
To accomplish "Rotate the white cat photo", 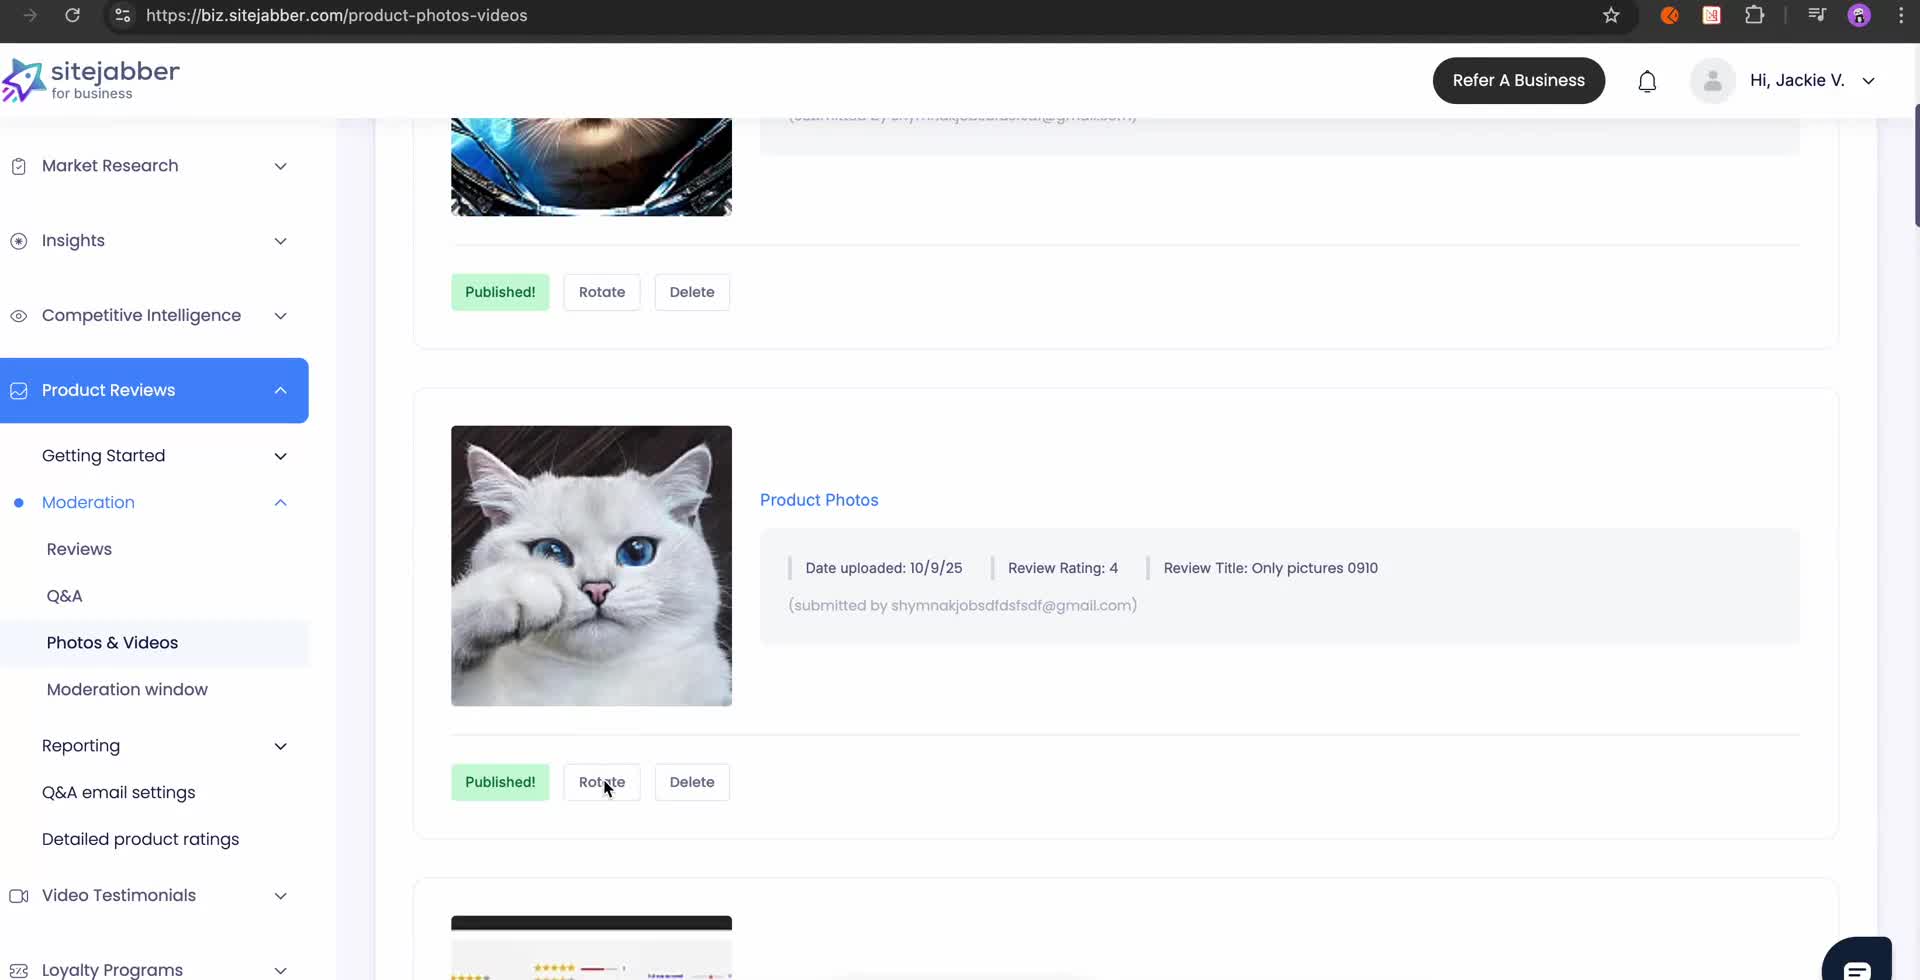I will (x=602, y=783).
